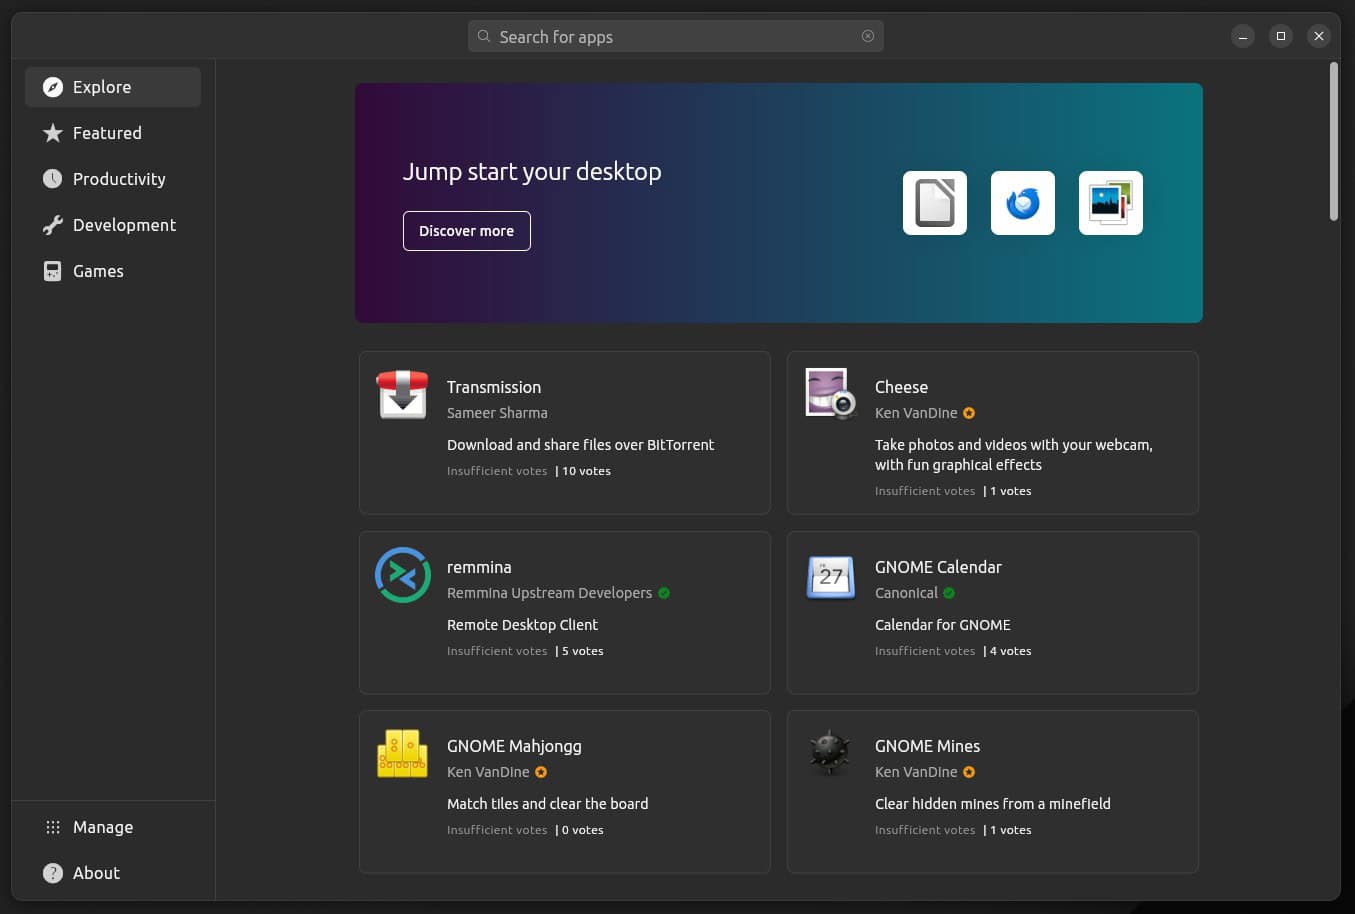The width and height of the screenshot is (1355, 914).
Task: Click the clear icon in the search bar
Action: tap(867, 36)
